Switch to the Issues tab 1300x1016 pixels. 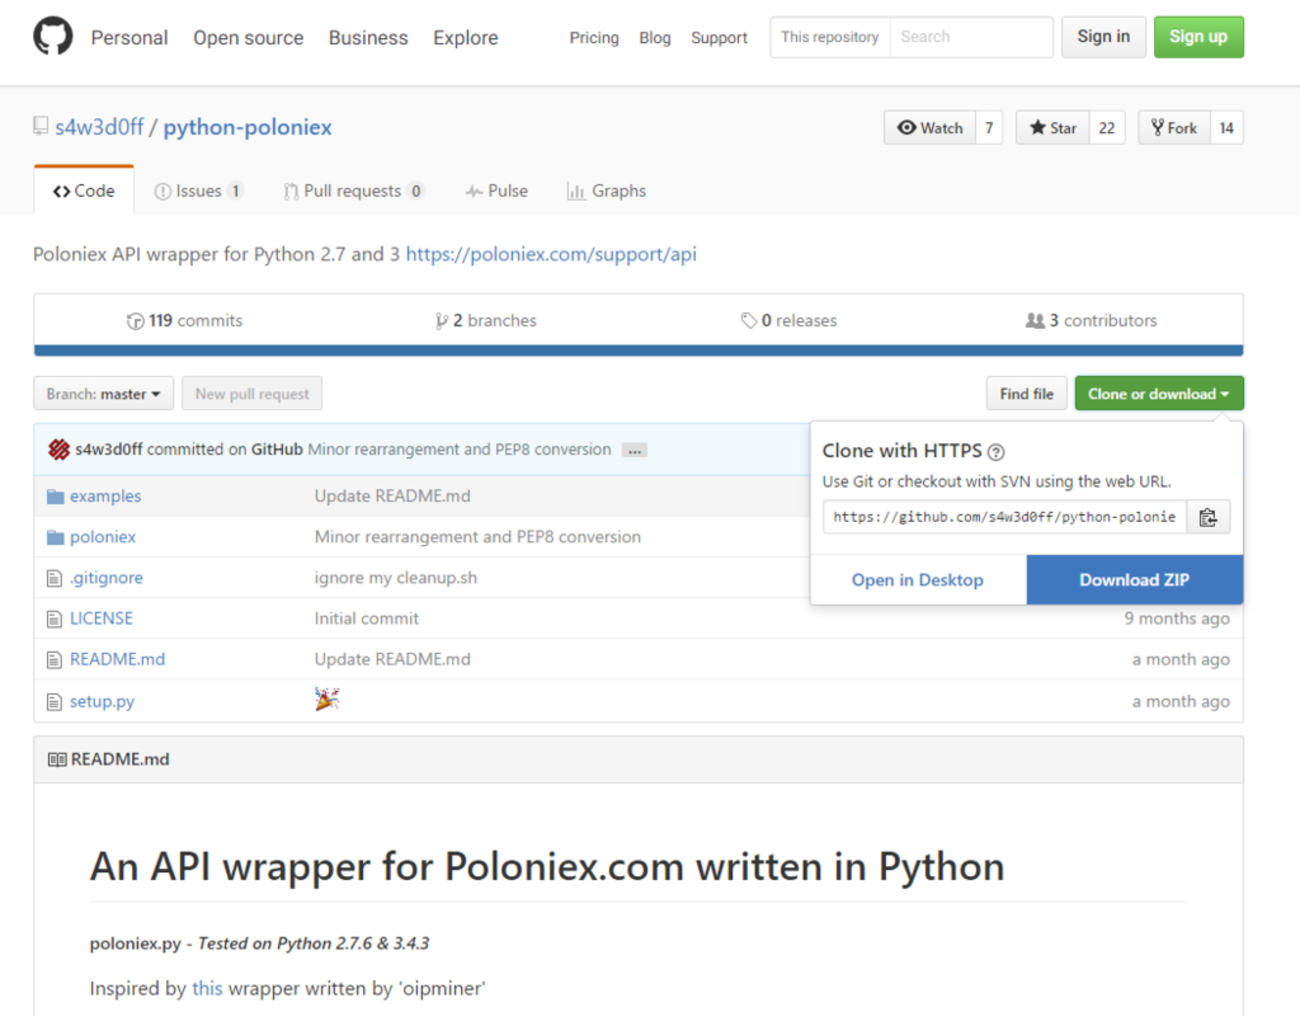coord(198,190)
